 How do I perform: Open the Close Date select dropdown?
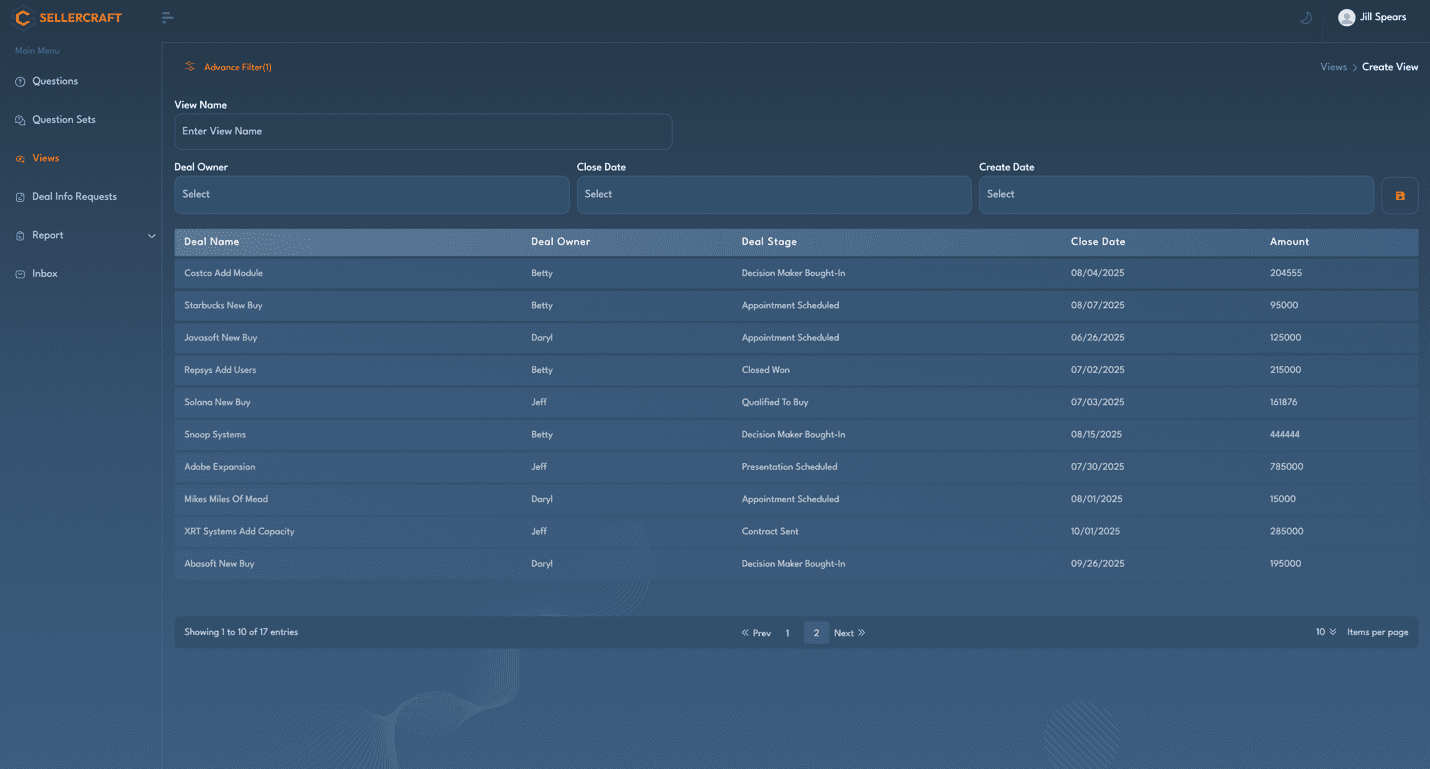point(773,195)
